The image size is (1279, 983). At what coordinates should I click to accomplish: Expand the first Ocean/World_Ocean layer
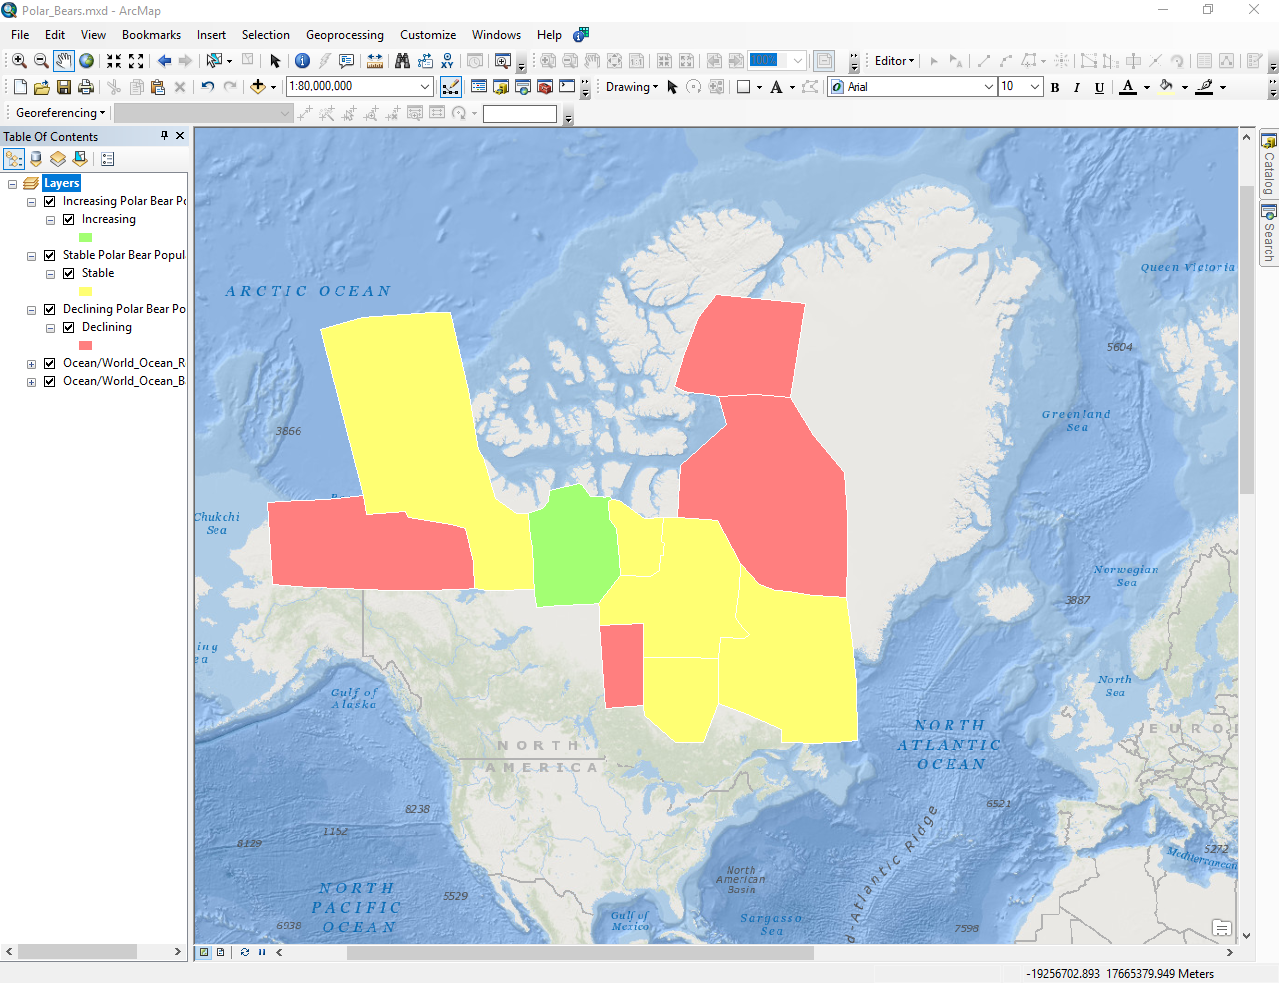(x=31, y=364)
